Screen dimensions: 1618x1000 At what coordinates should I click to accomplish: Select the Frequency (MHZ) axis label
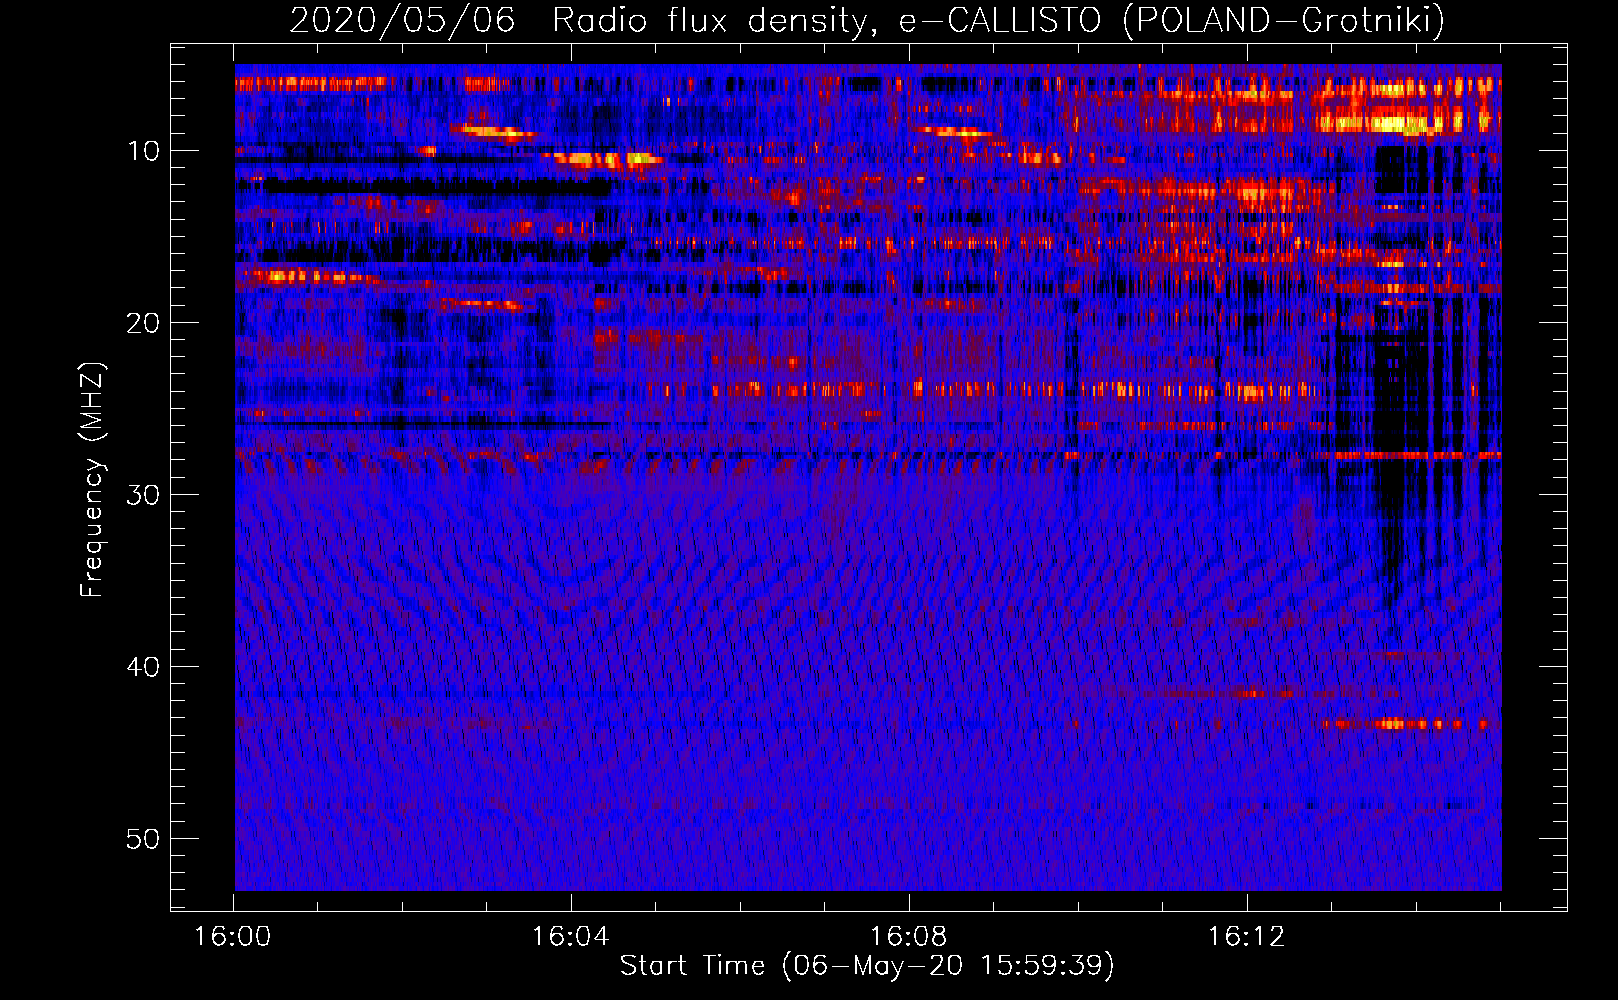pyautogui.click(x=92, y=480)
